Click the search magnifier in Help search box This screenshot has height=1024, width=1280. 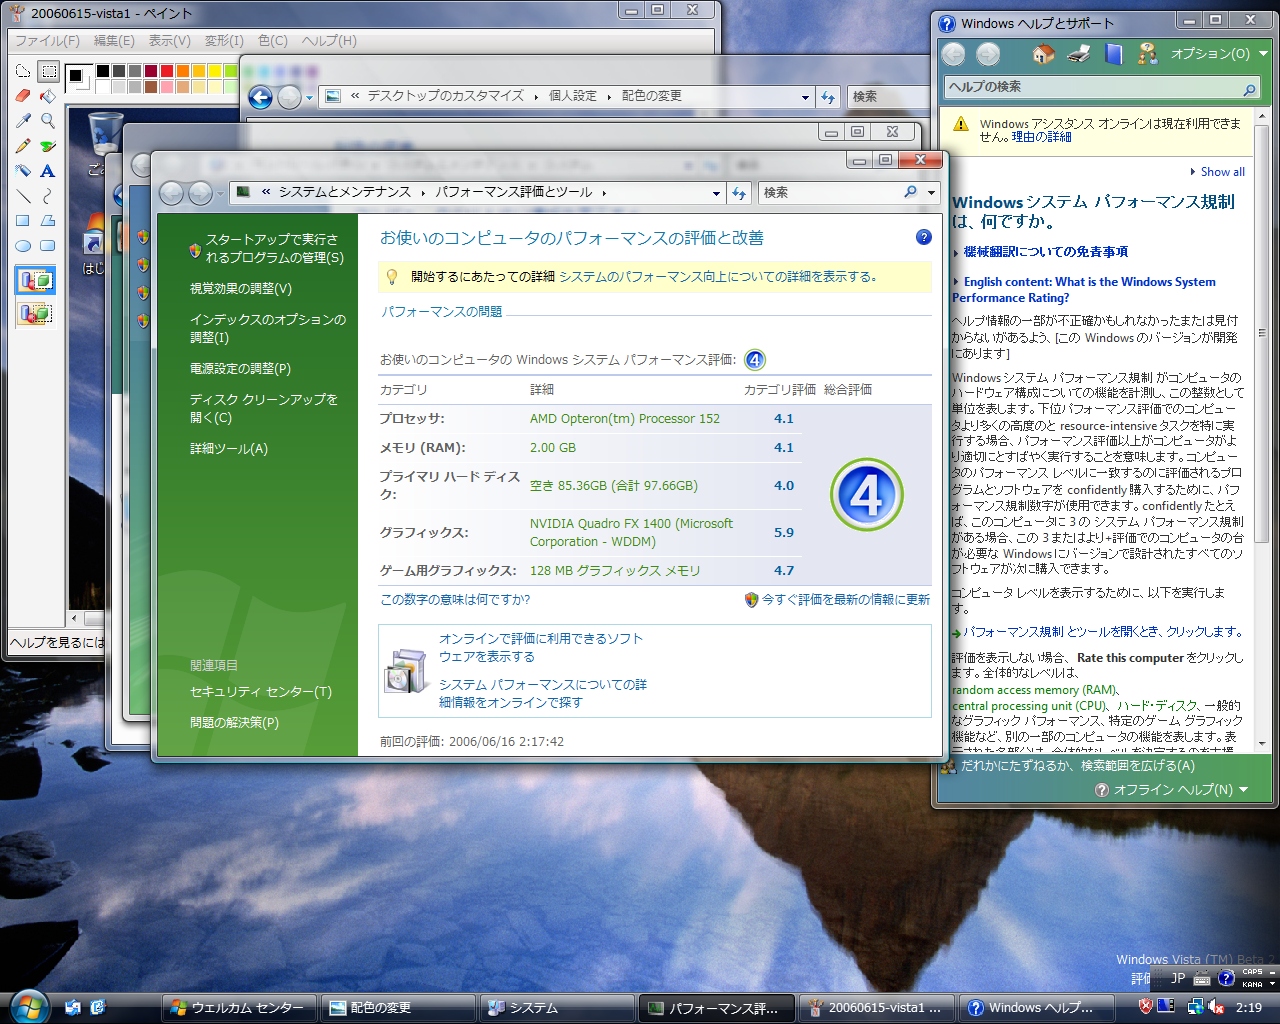1249,89
